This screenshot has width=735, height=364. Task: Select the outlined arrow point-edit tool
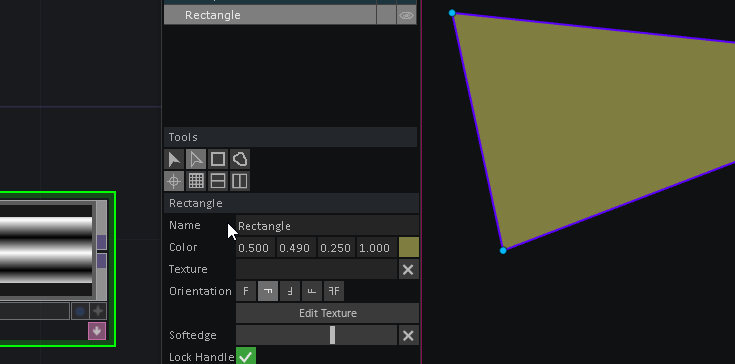196,159
